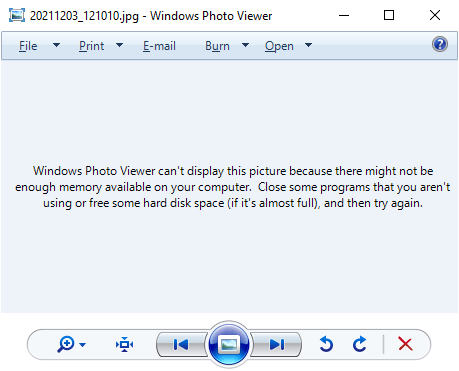Rotate the picture counterclockwise
Viewport: 459px width, 371px height.
(326, 344)
